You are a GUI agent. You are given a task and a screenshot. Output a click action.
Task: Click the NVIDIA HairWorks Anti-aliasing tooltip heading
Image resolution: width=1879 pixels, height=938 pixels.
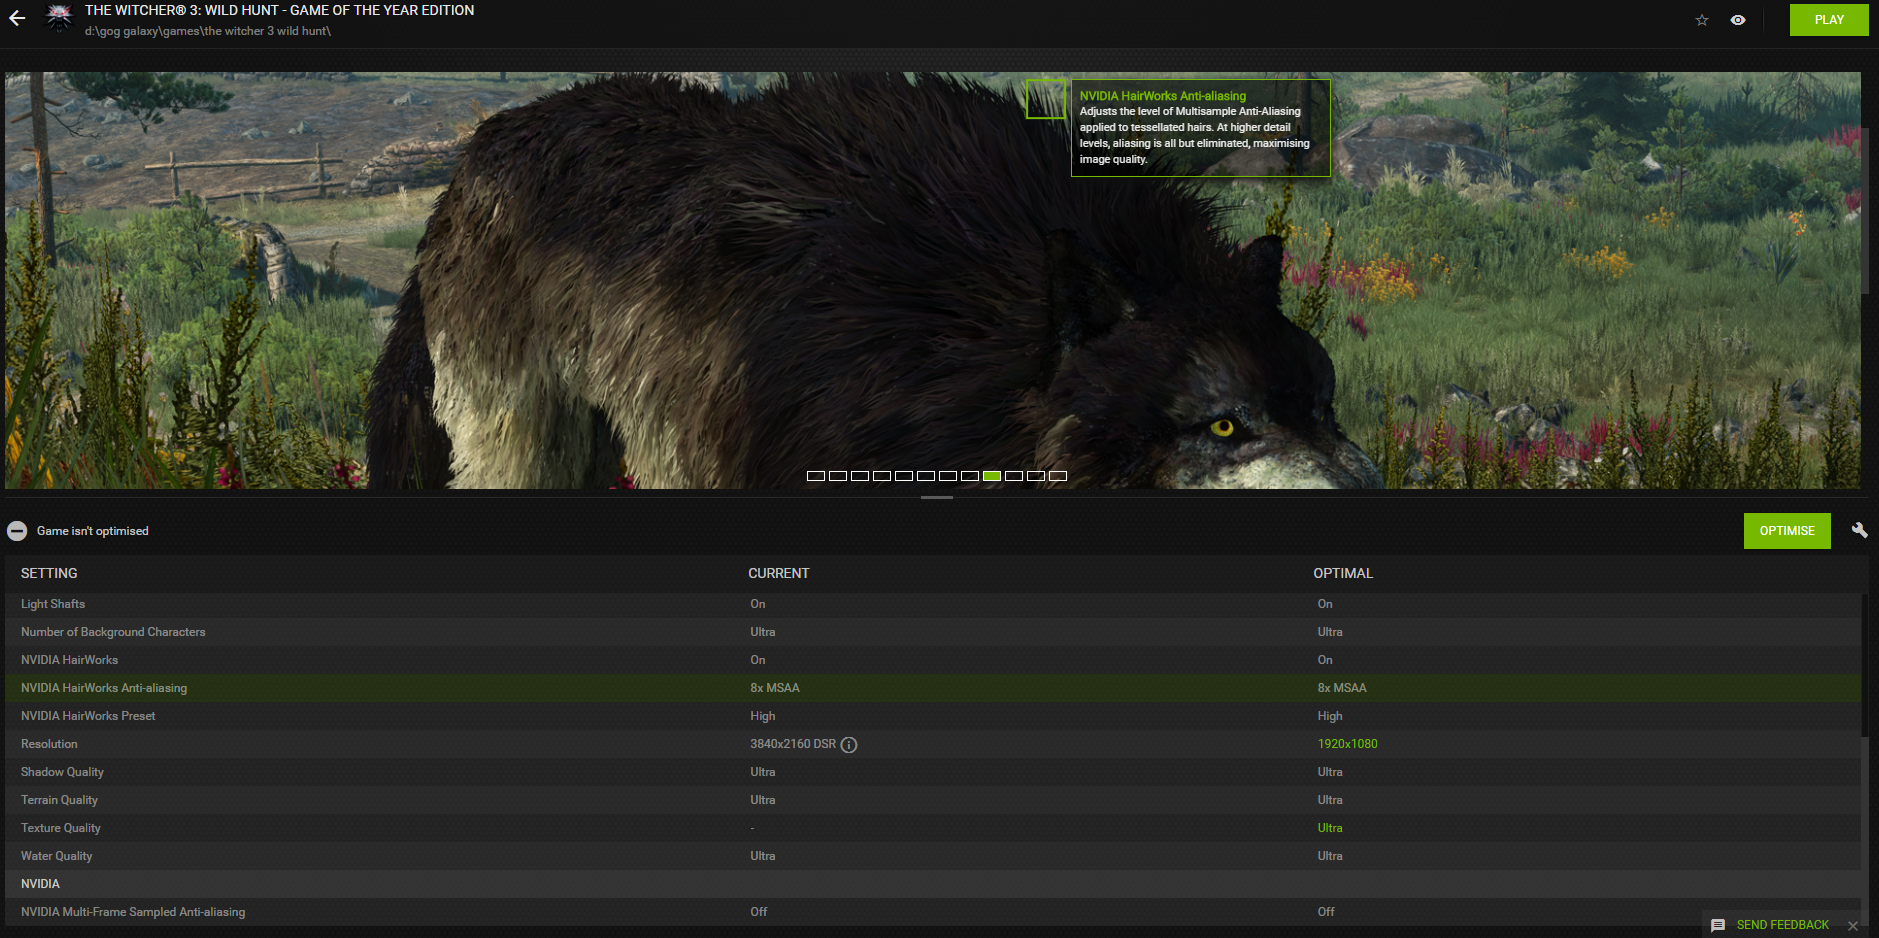[1163, 96]
